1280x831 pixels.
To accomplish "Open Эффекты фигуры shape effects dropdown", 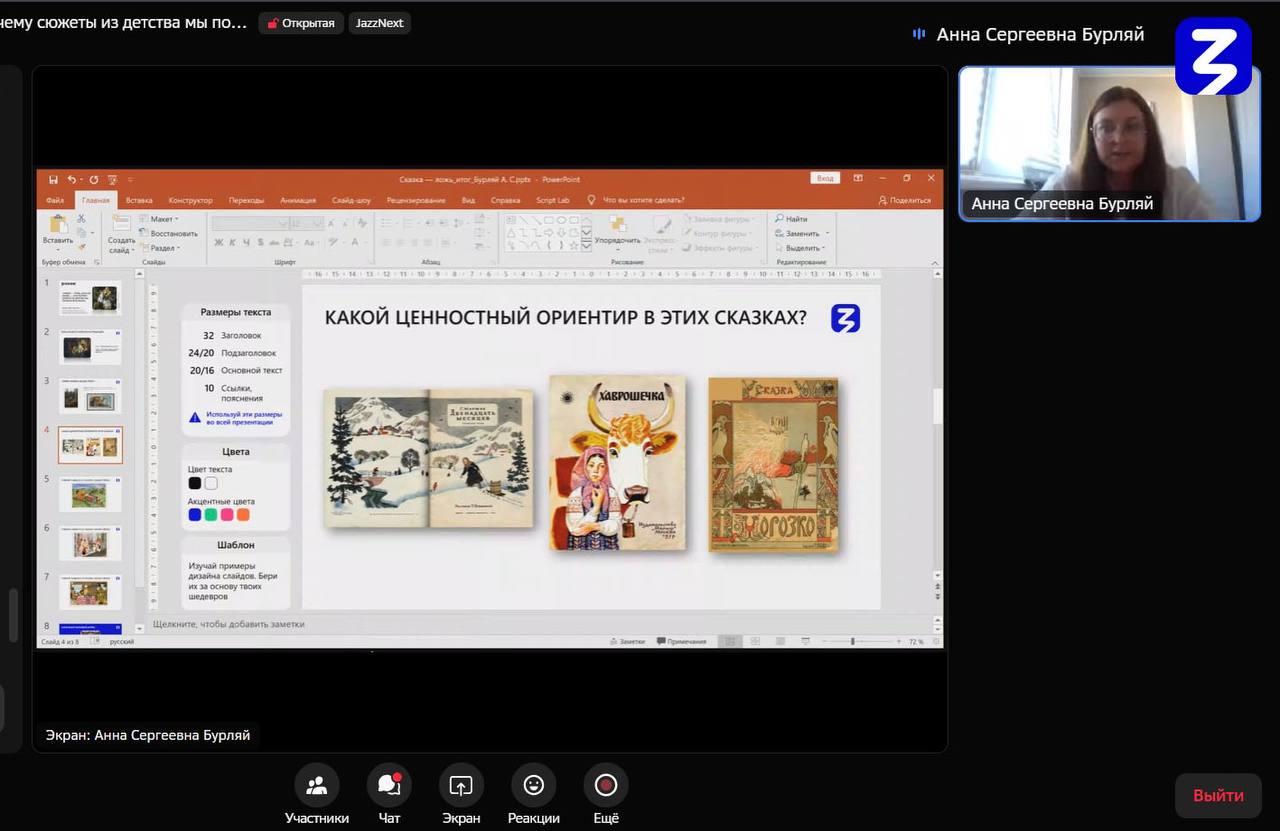I will pyautogui.click(x=720, y=248).
